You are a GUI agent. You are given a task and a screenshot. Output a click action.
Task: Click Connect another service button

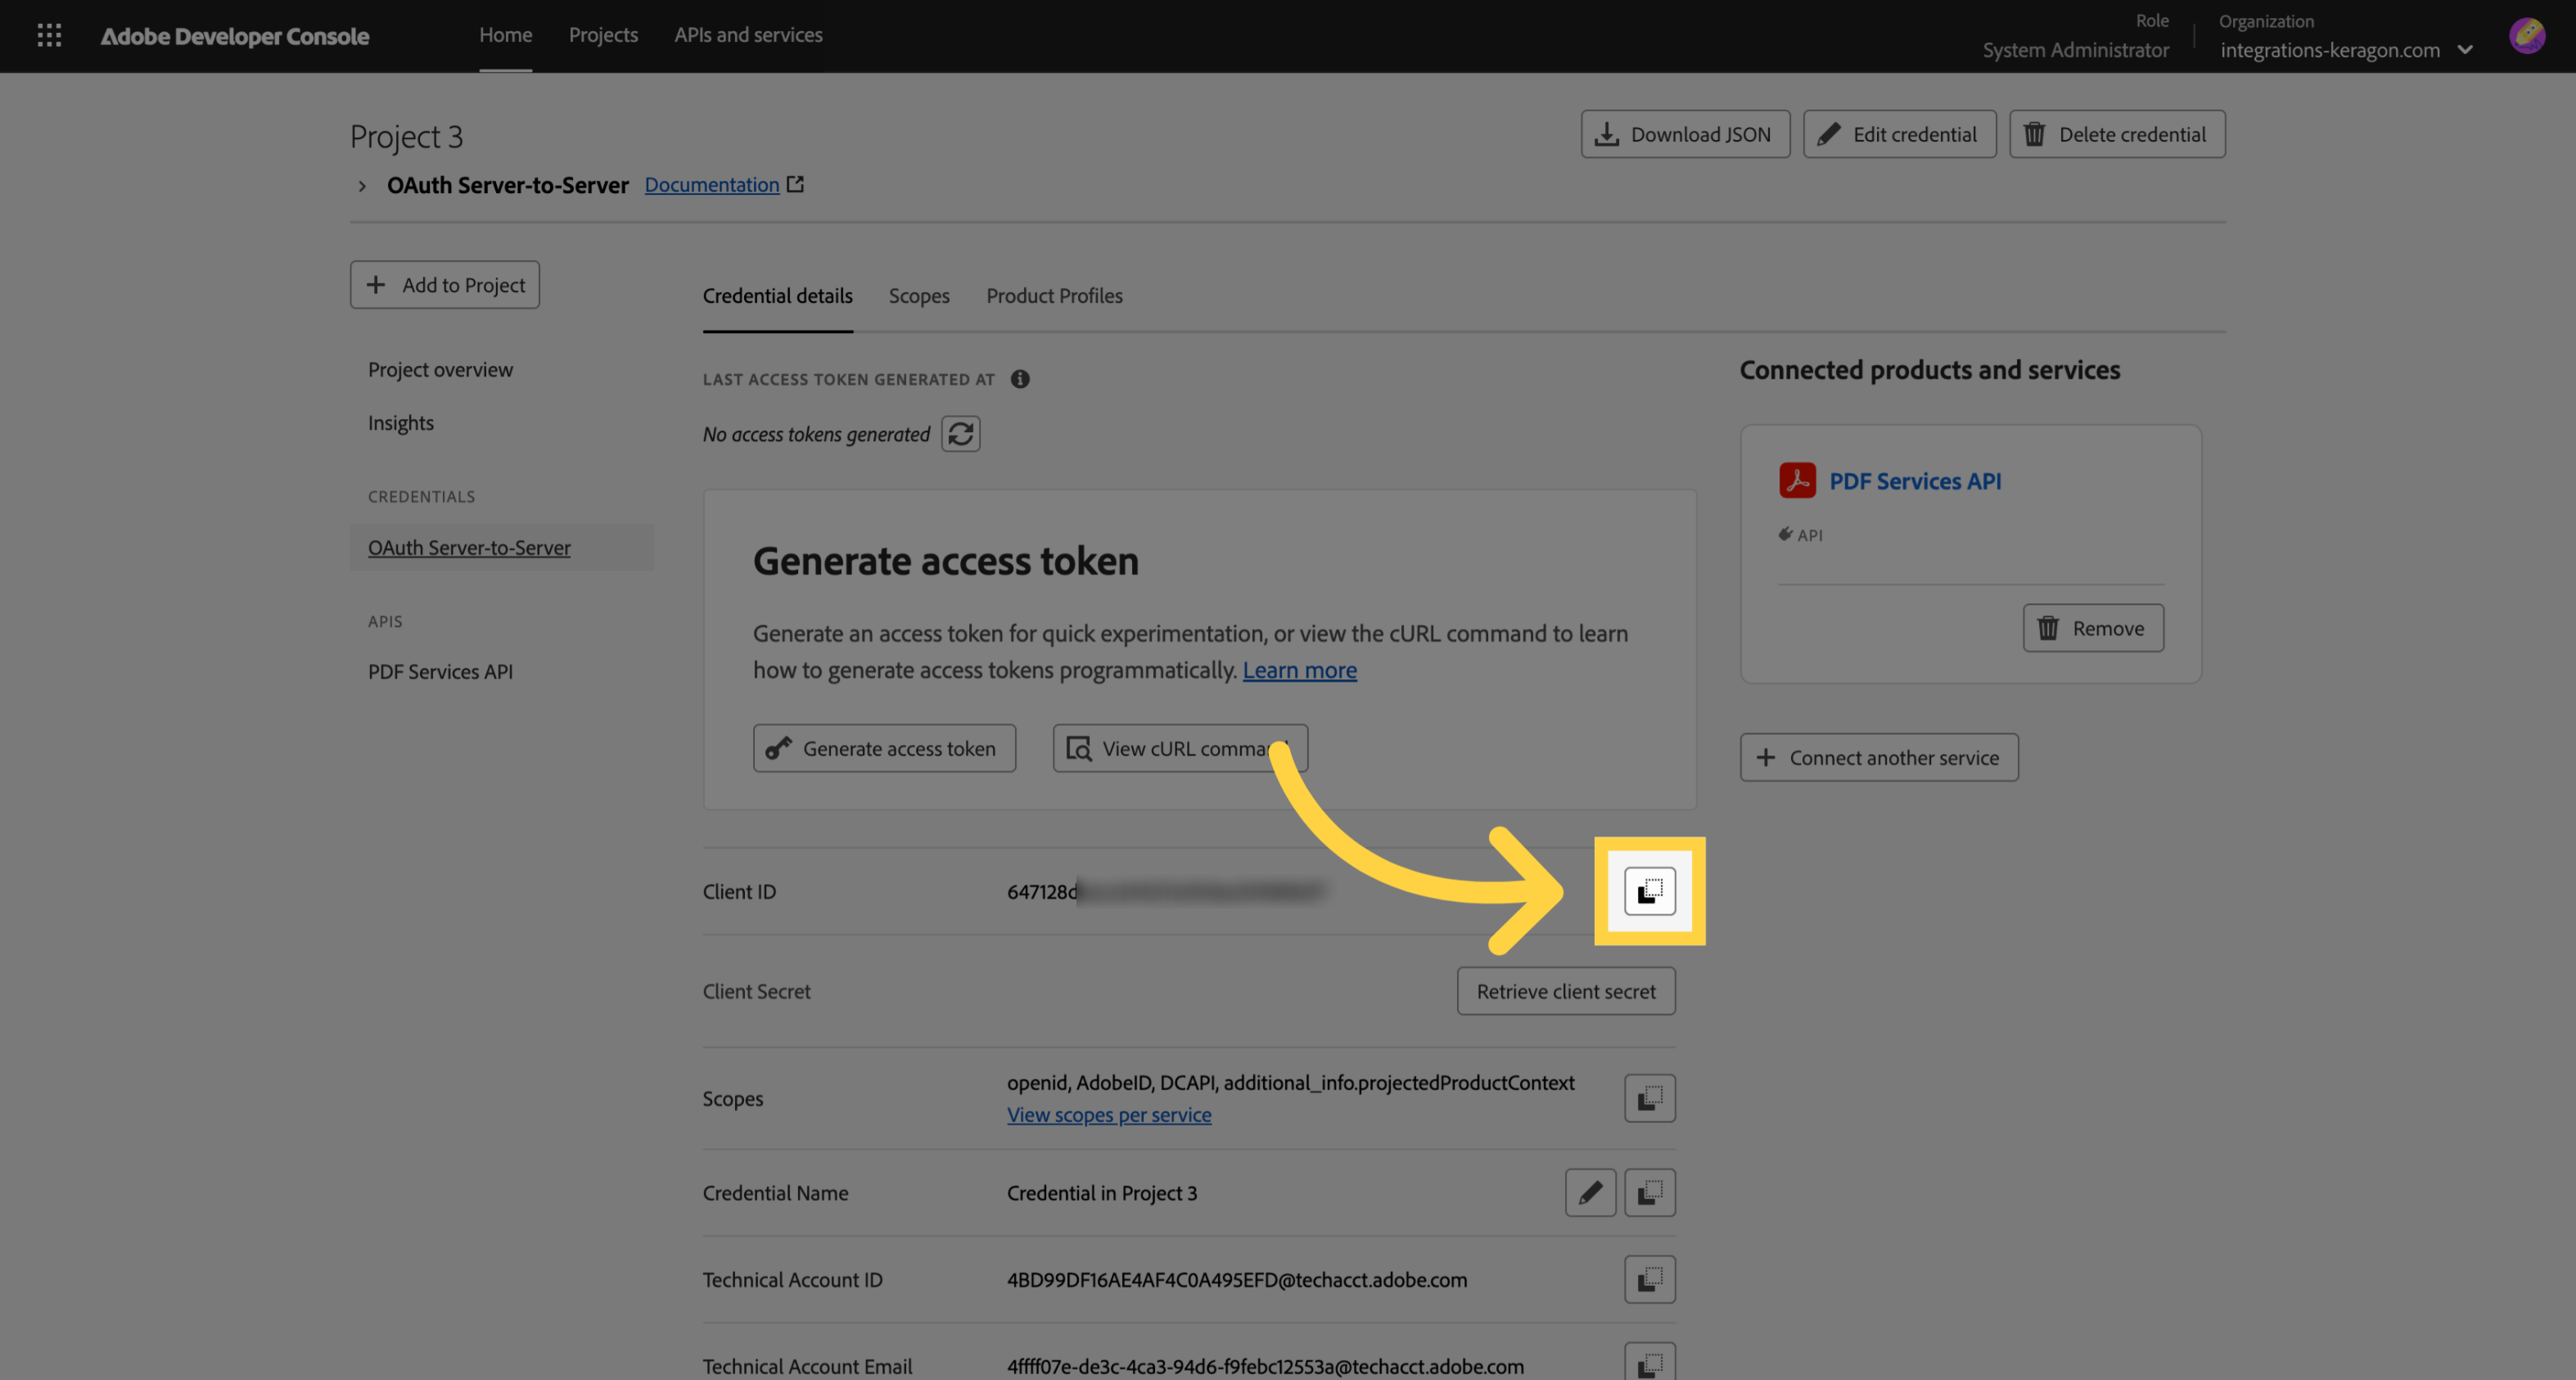pyautogui.click(x=1879, y=757)
